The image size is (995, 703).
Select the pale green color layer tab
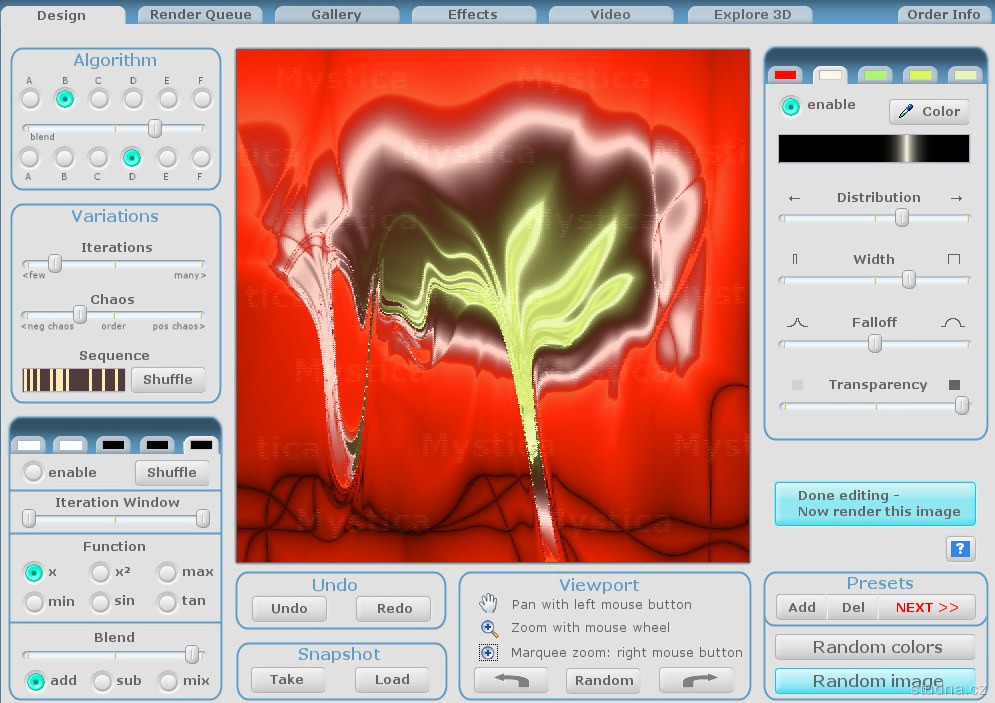965,75
